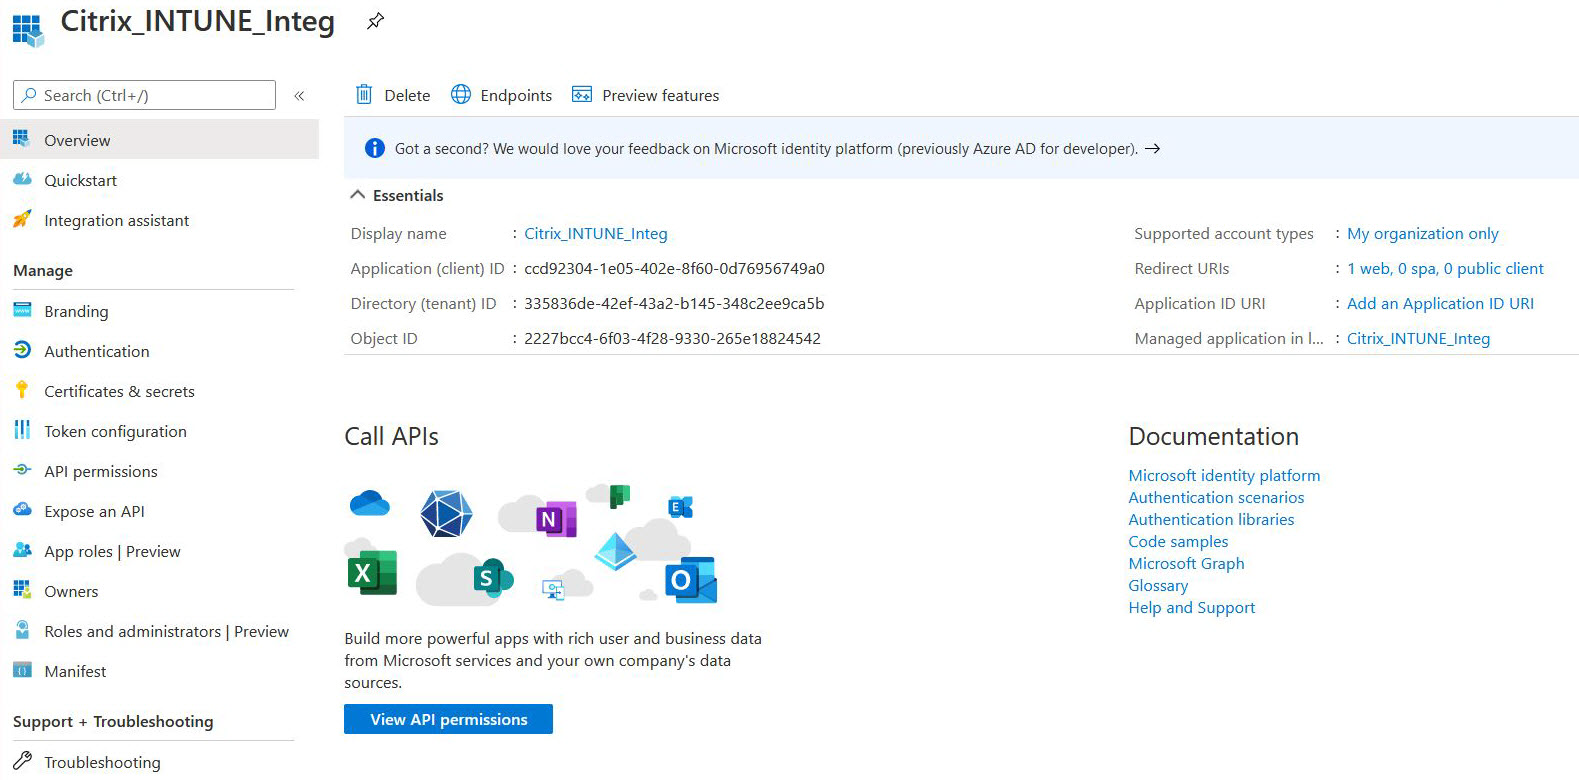Click the Excel icon in the Call APIs graphic

coord(372,573)
